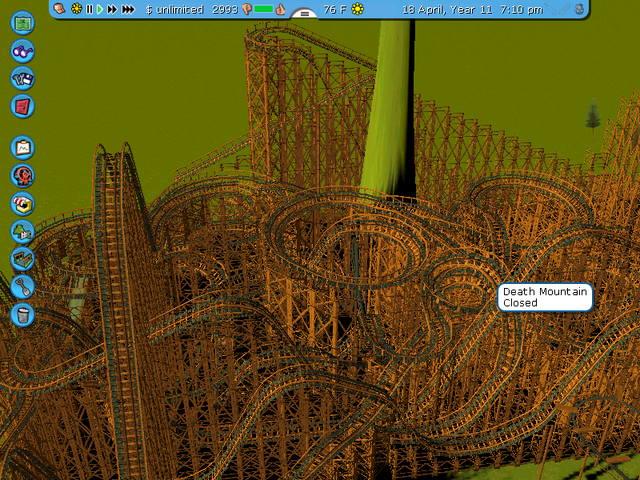Open the shops and stalls menu
Image resolution: width=640 pixels, height=480 pixels.
point(22,203)
